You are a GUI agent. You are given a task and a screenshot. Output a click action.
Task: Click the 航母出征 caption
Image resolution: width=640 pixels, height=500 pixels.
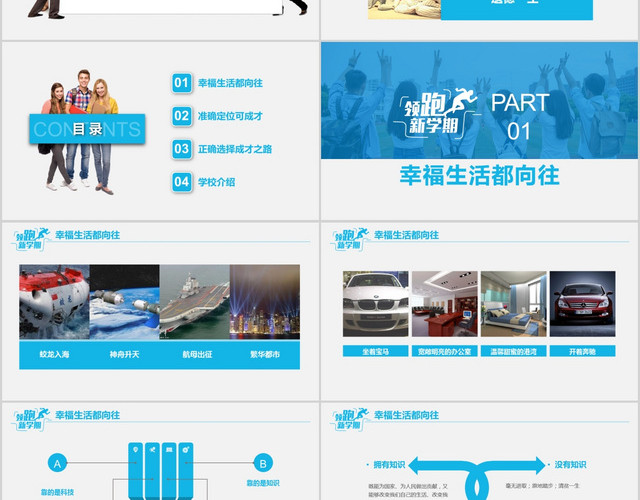click(x=197, y=354)
